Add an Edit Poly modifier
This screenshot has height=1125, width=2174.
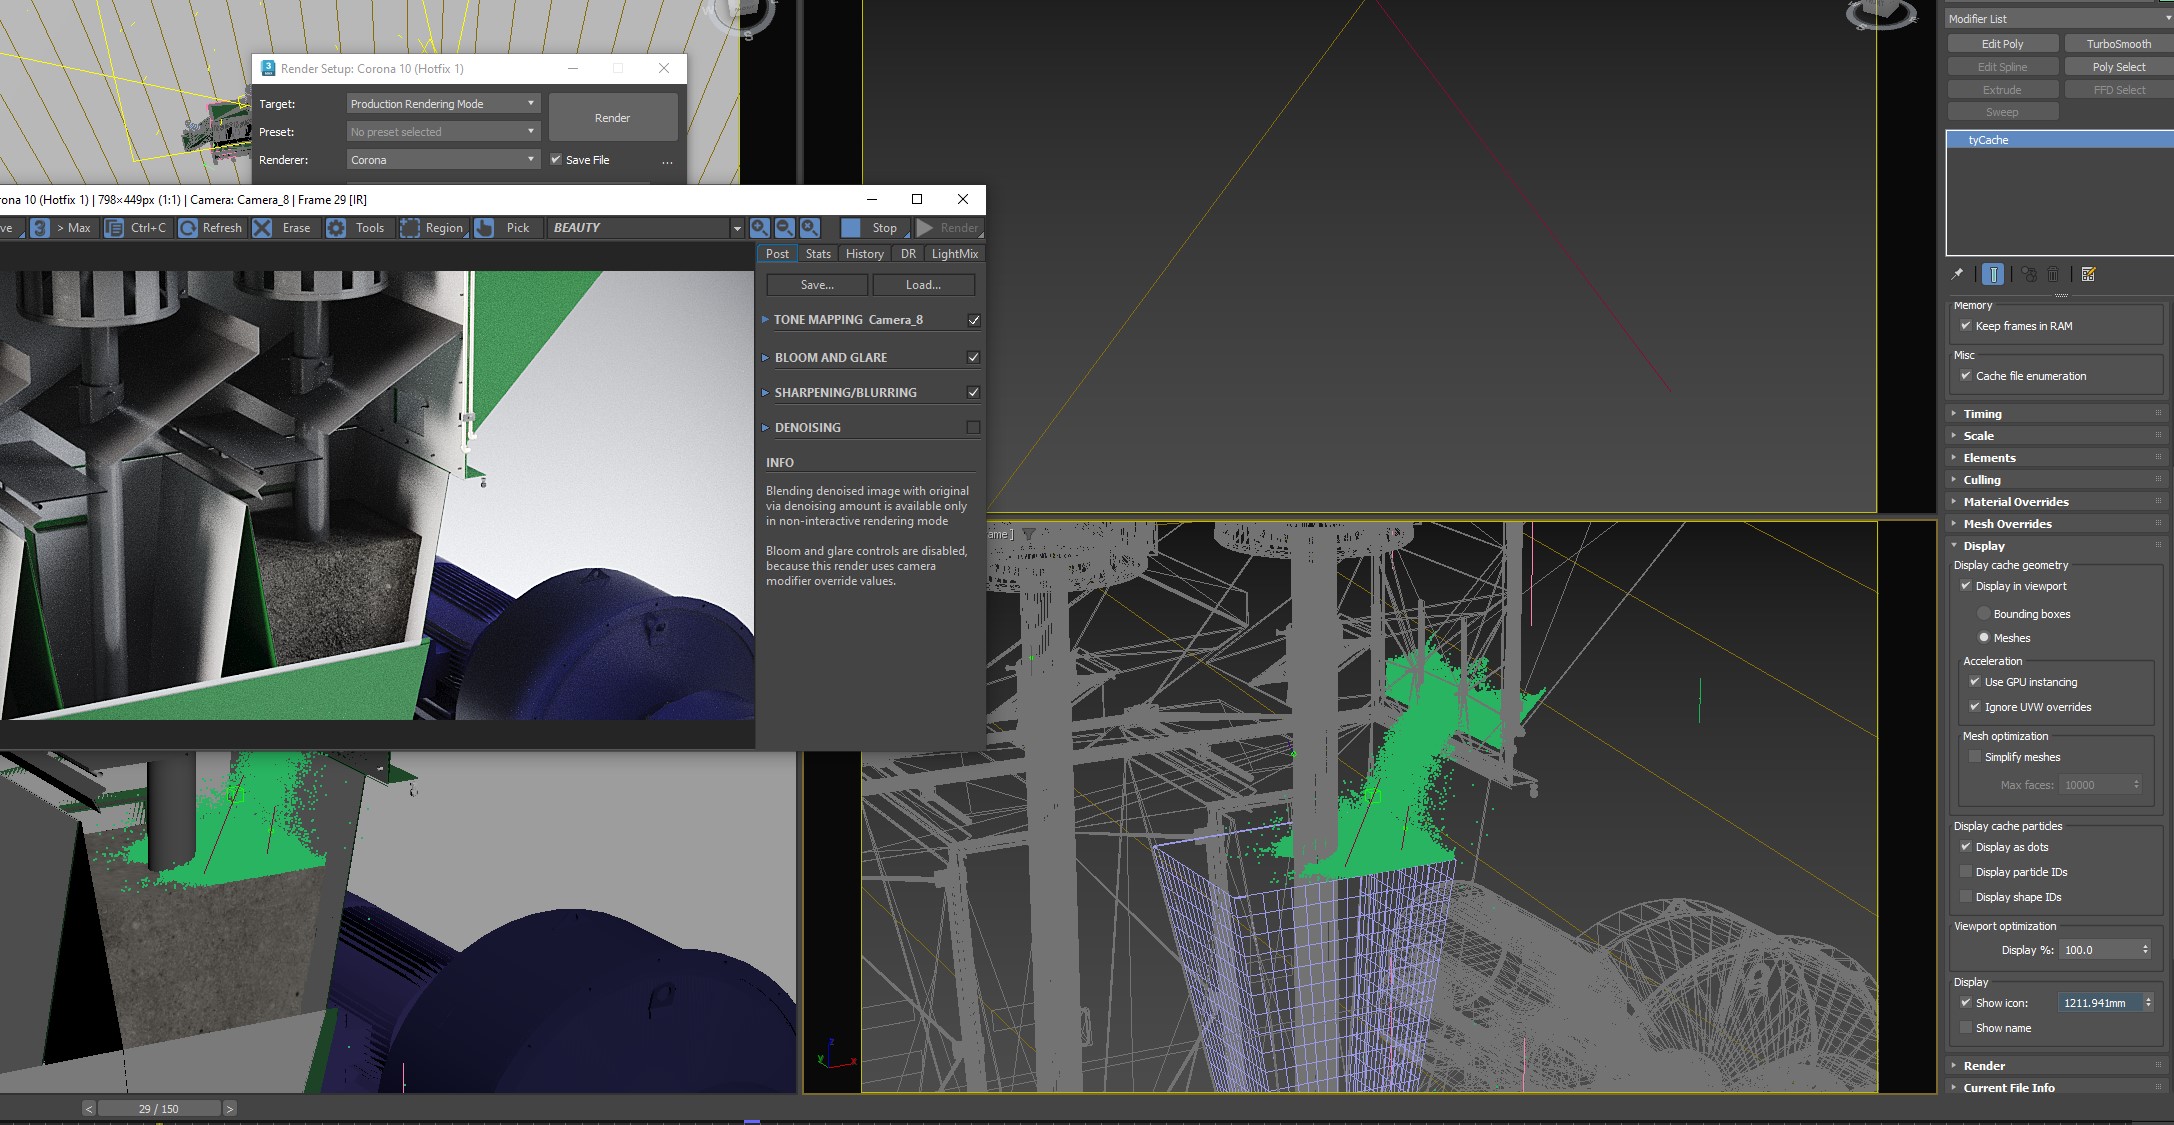pos(2003,44)
